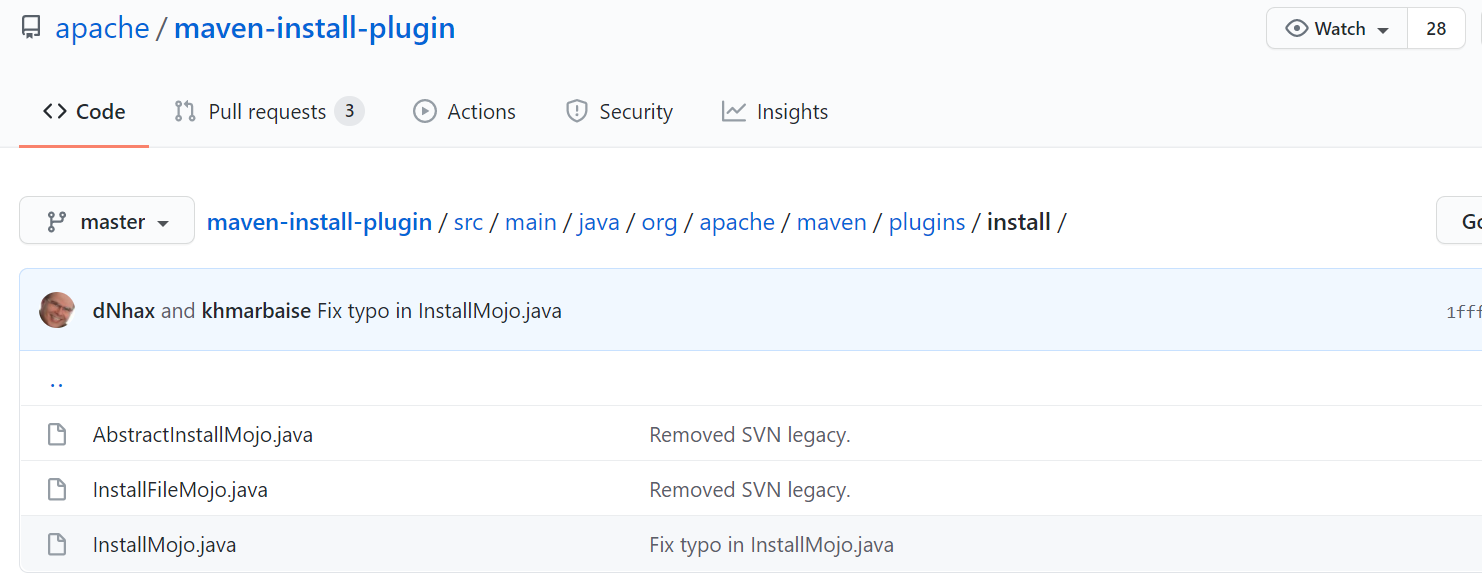Open InstallFileMojo.java file
The height and width of the screenshot is (588, 1482).
point(180,490)
